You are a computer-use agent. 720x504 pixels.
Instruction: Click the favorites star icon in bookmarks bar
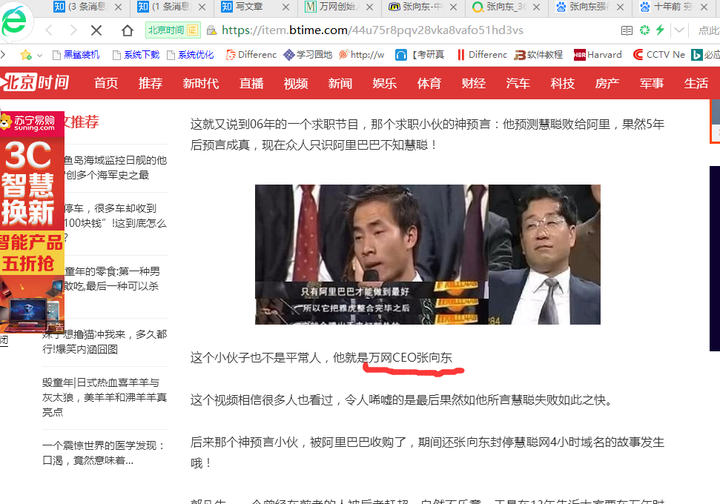click(24, 55)
